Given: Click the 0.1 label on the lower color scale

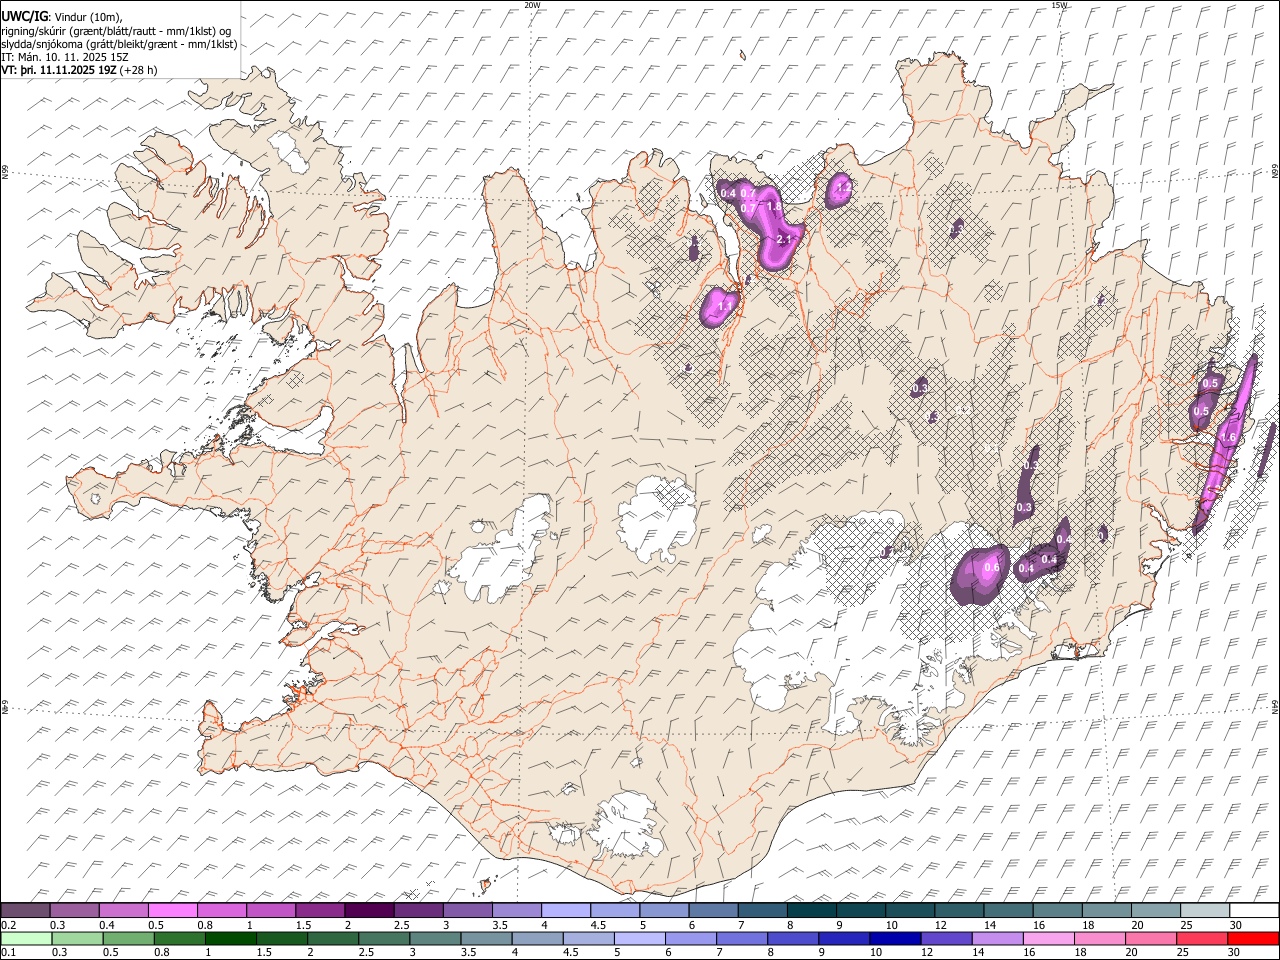Looking at the screenshot, I should click(x=10, y=953).
